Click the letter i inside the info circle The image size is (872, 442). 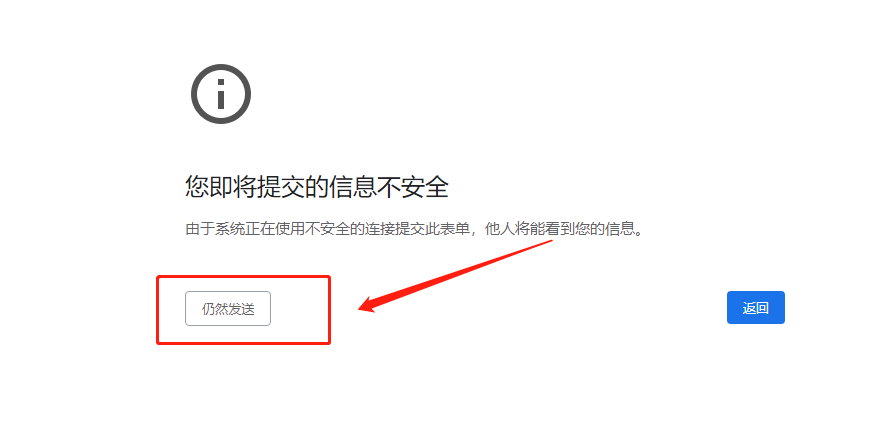point(221,94)
